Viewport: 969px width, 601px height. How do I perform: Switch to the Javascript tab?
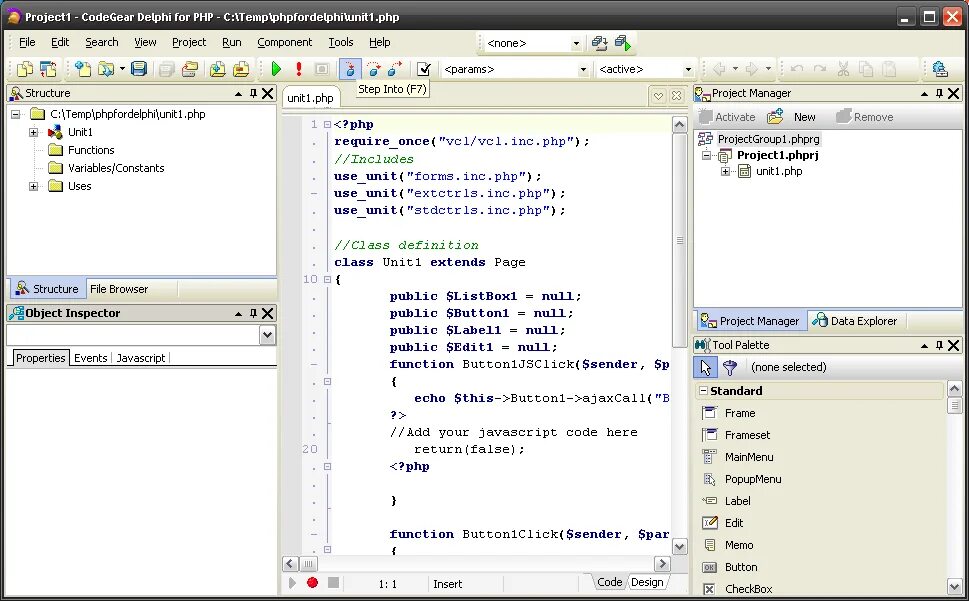click(140, 358)
